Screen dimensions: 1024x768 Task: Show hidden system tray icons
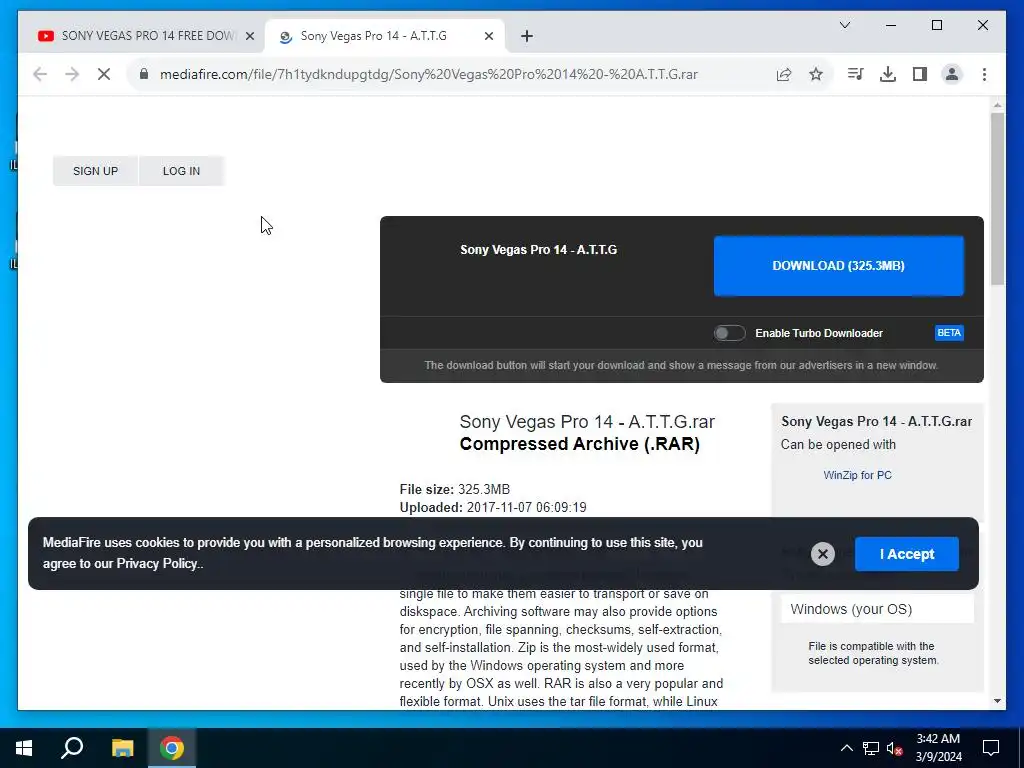click(x=846, y=748)
